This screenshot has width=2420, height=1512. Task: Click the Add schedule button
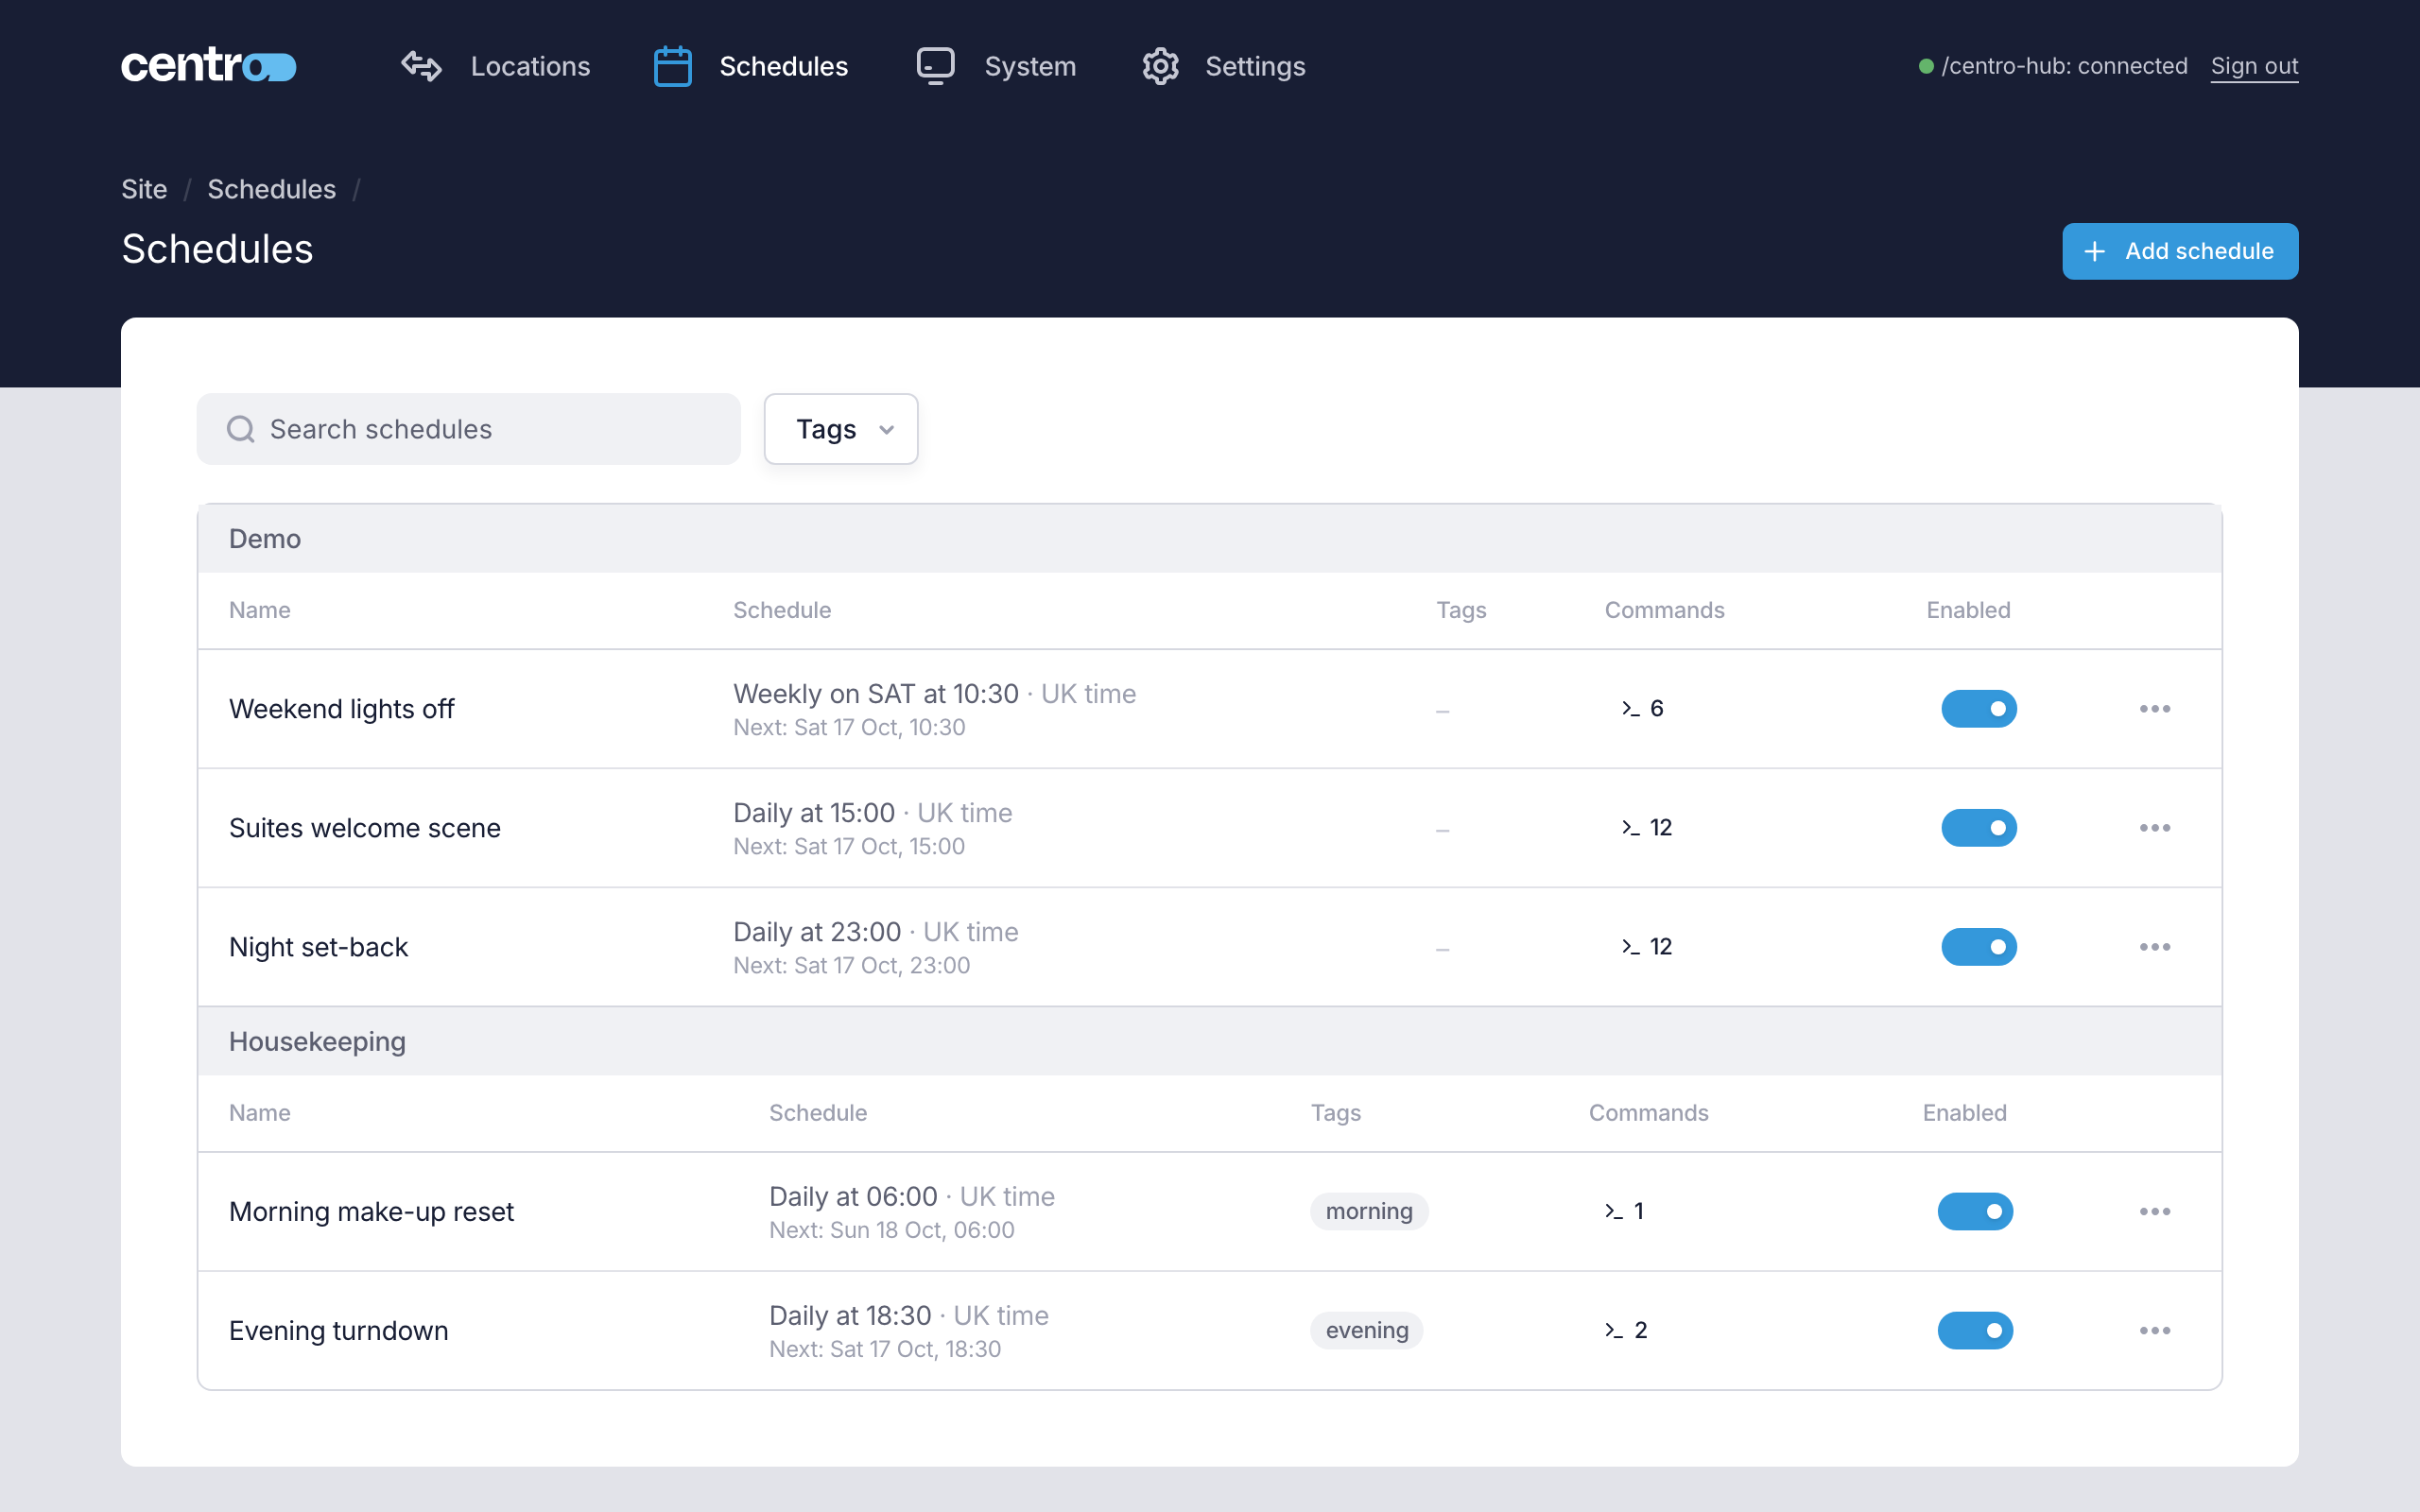[2180, 251]
